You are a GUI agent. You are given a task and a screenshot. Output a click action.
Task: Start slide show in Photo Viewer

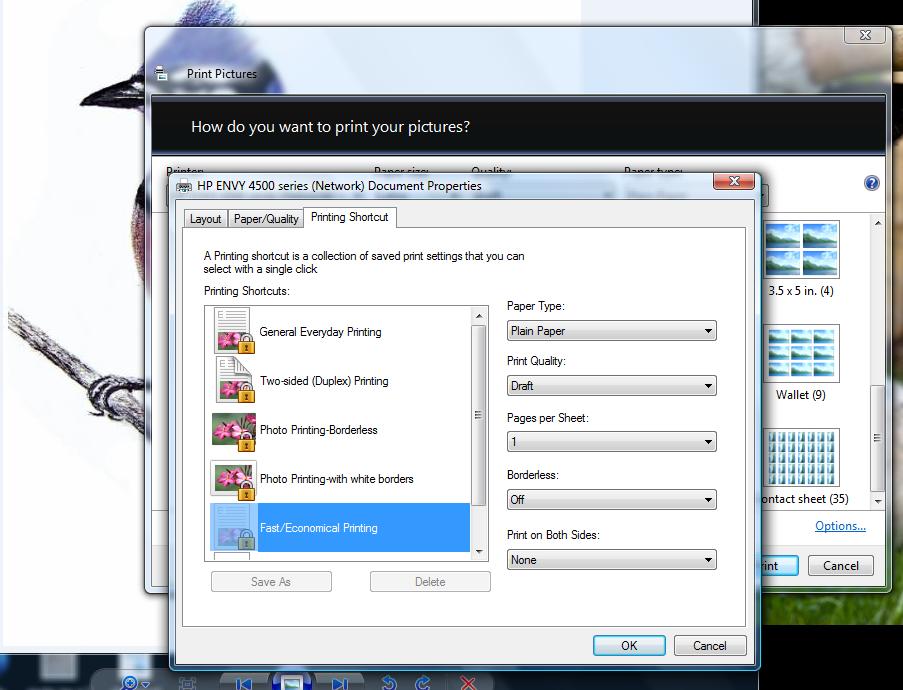point(291,683)
